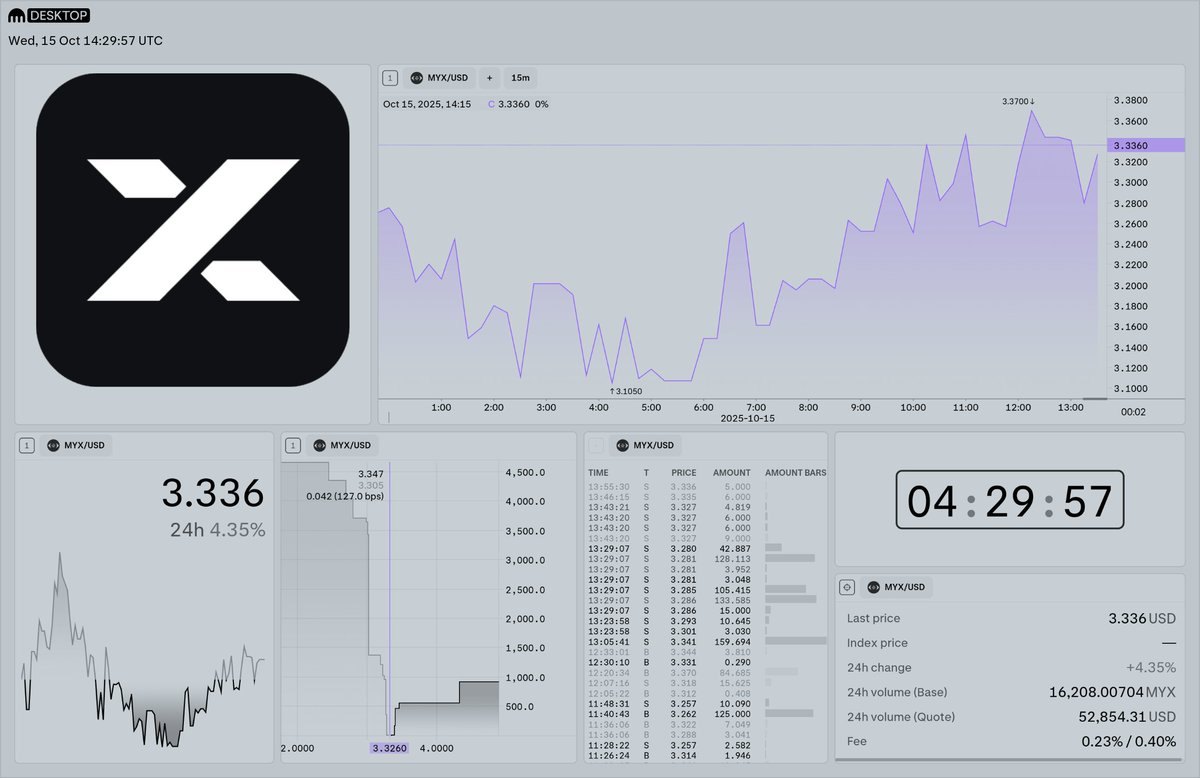This screenshot has width=1200, height=778.
Task: Click the Kraken logo icon
Action: tap(16, 16)
